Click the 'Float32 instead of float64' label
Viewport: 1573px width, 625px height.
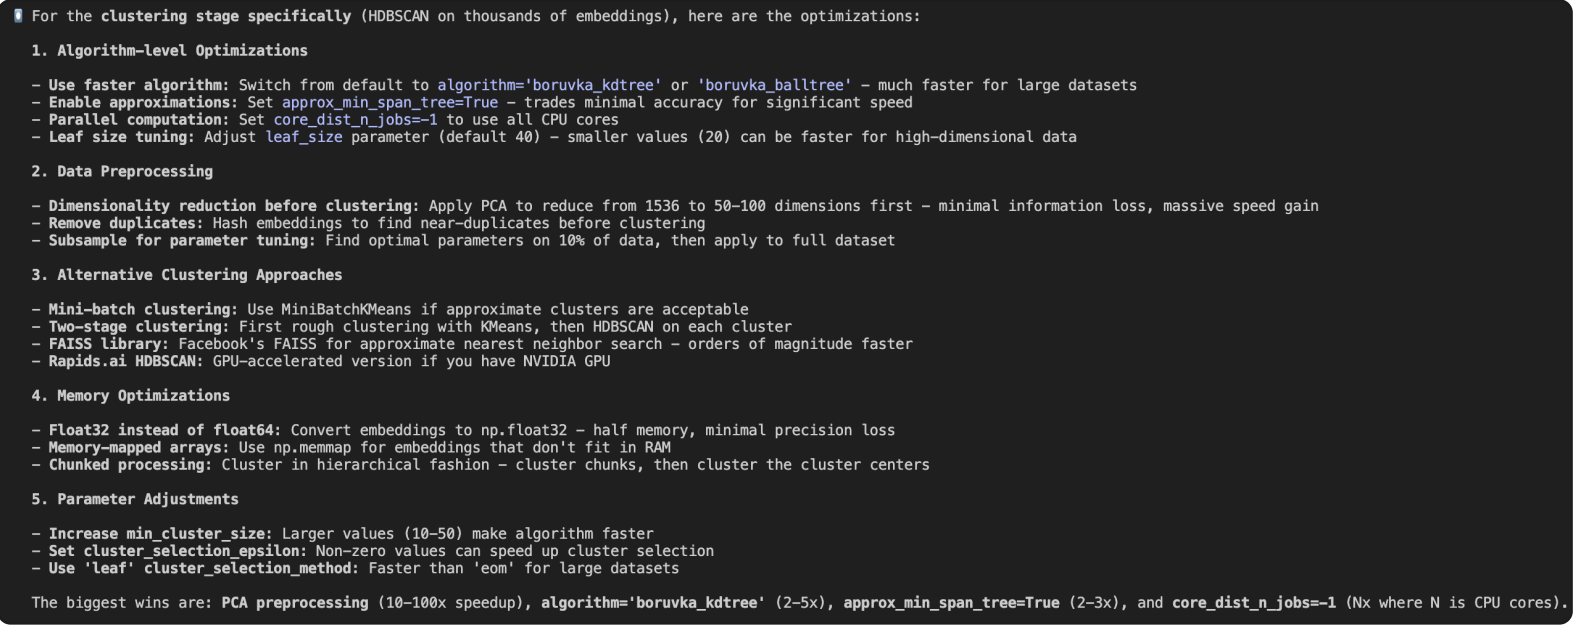[165, 431]
